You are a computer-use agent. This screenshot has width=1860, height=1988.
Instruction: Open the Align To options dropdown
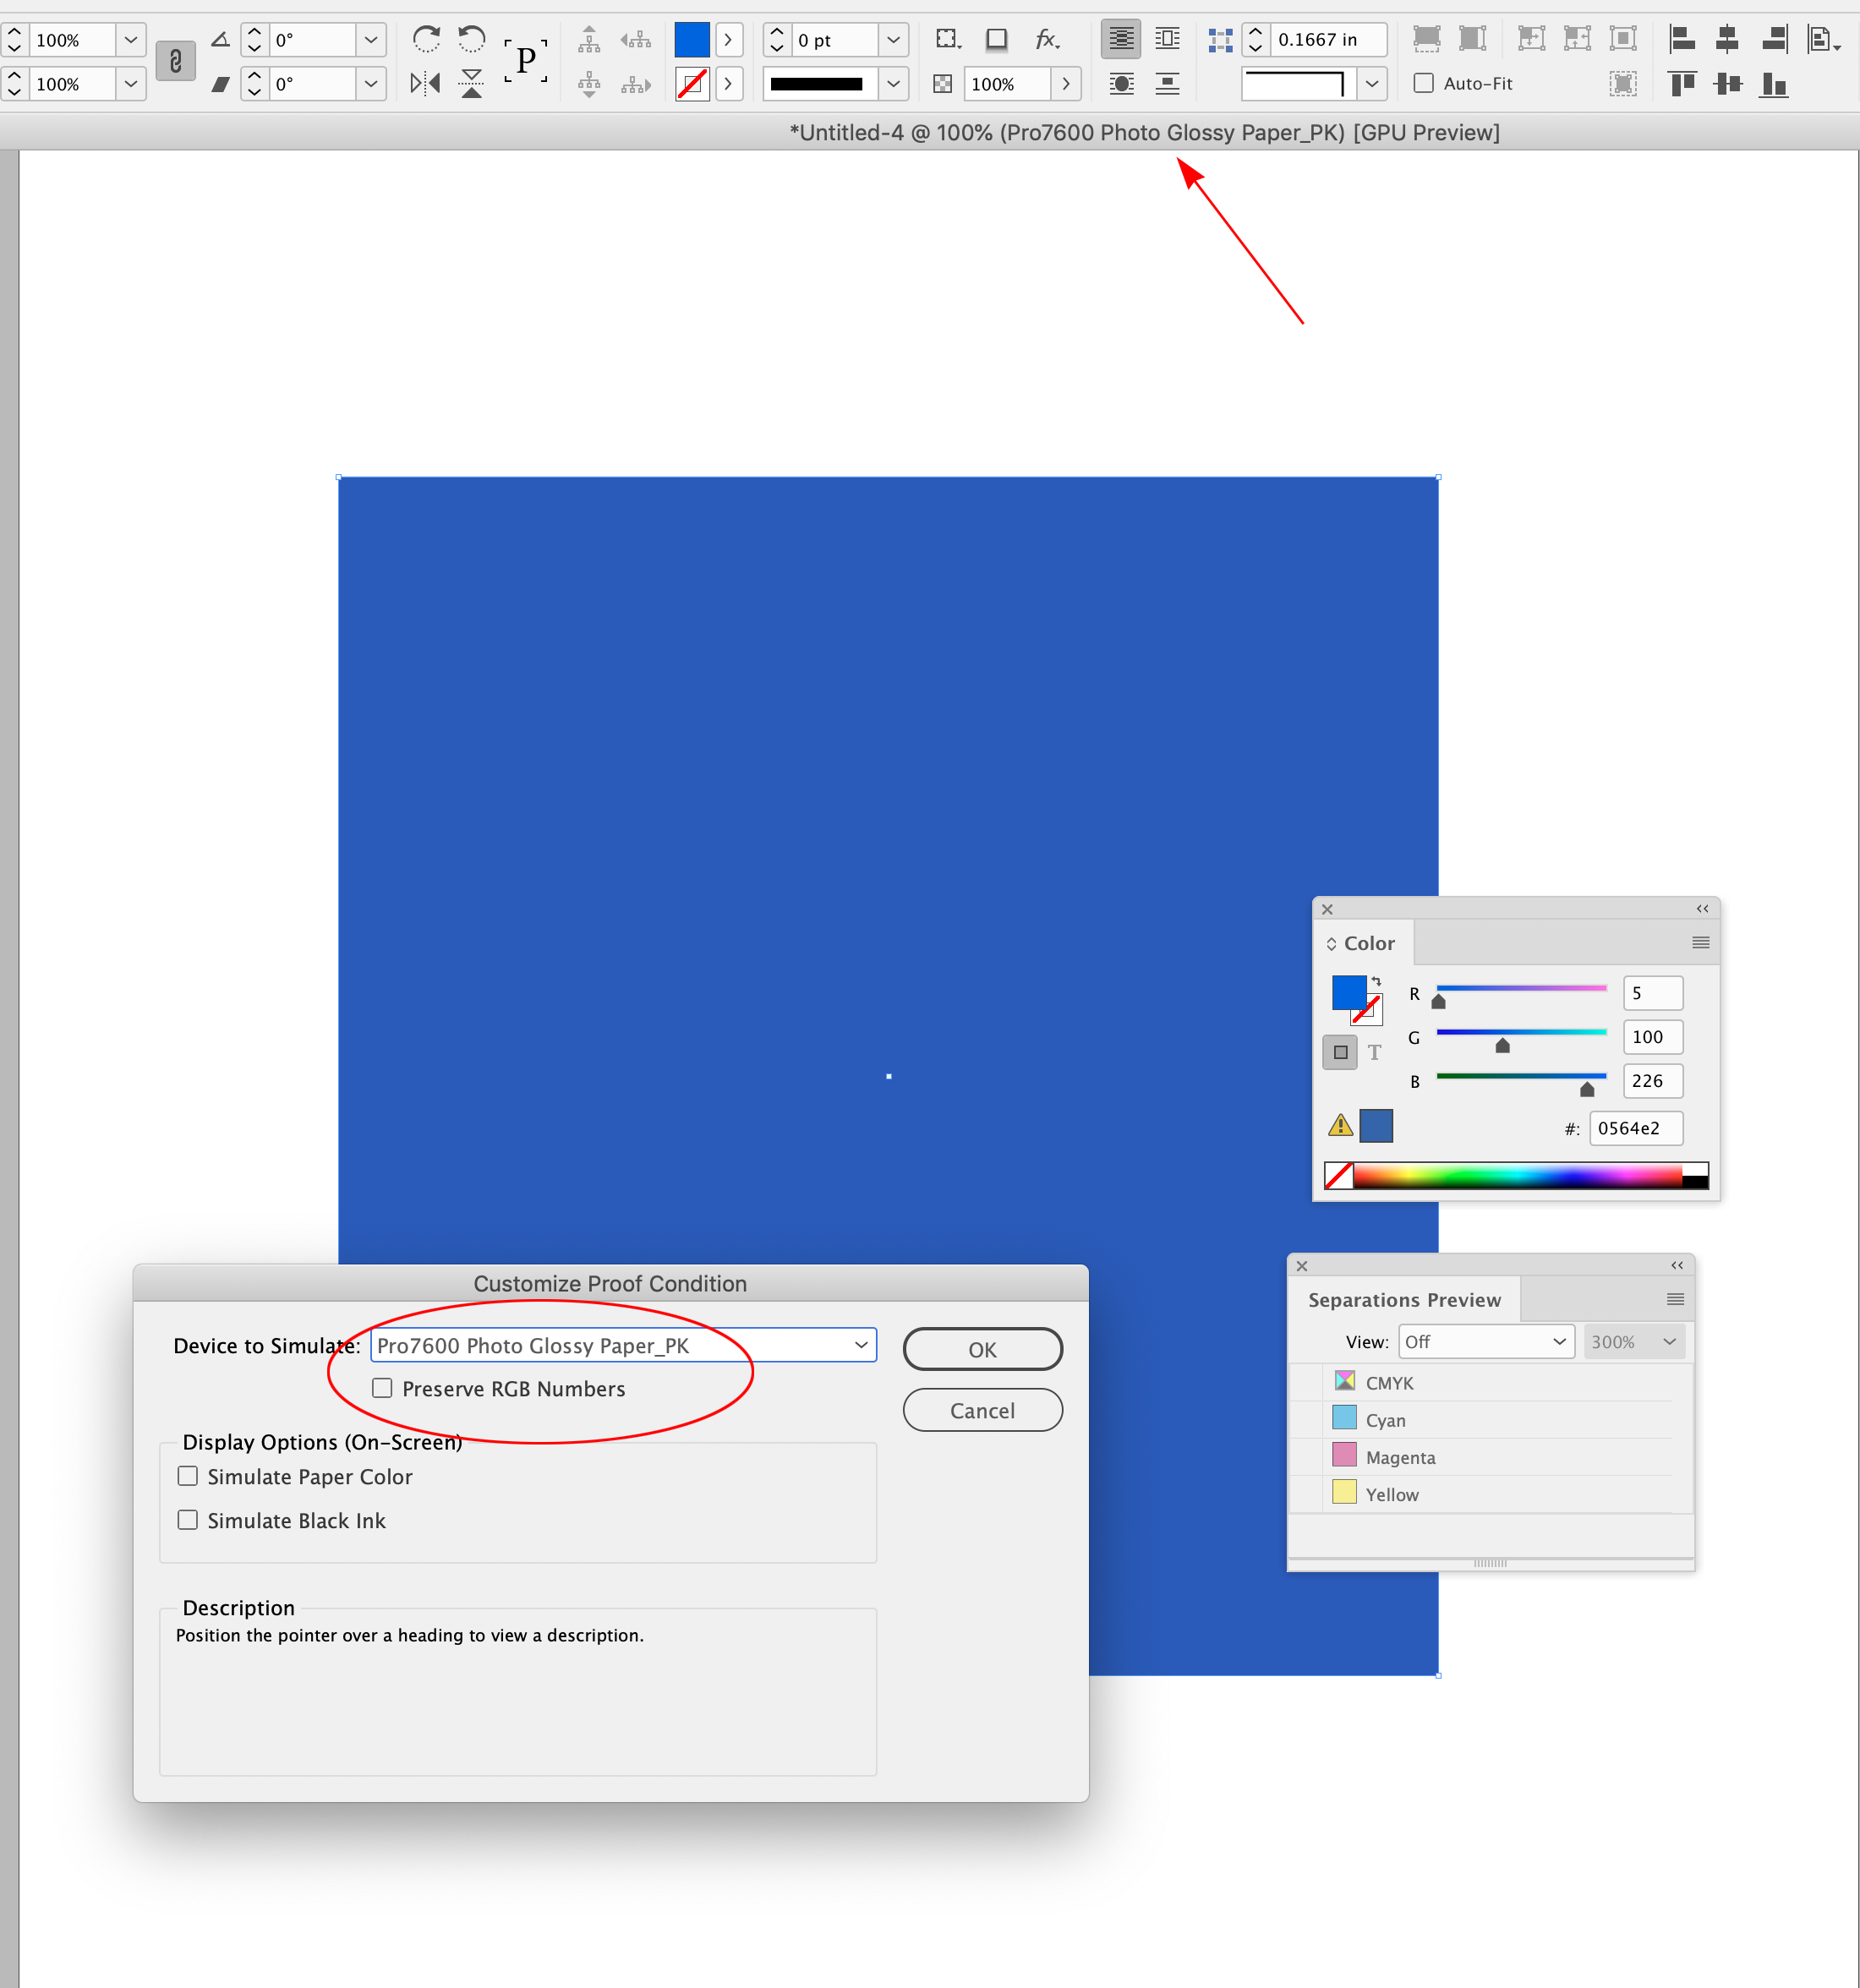pos(1825,39)
